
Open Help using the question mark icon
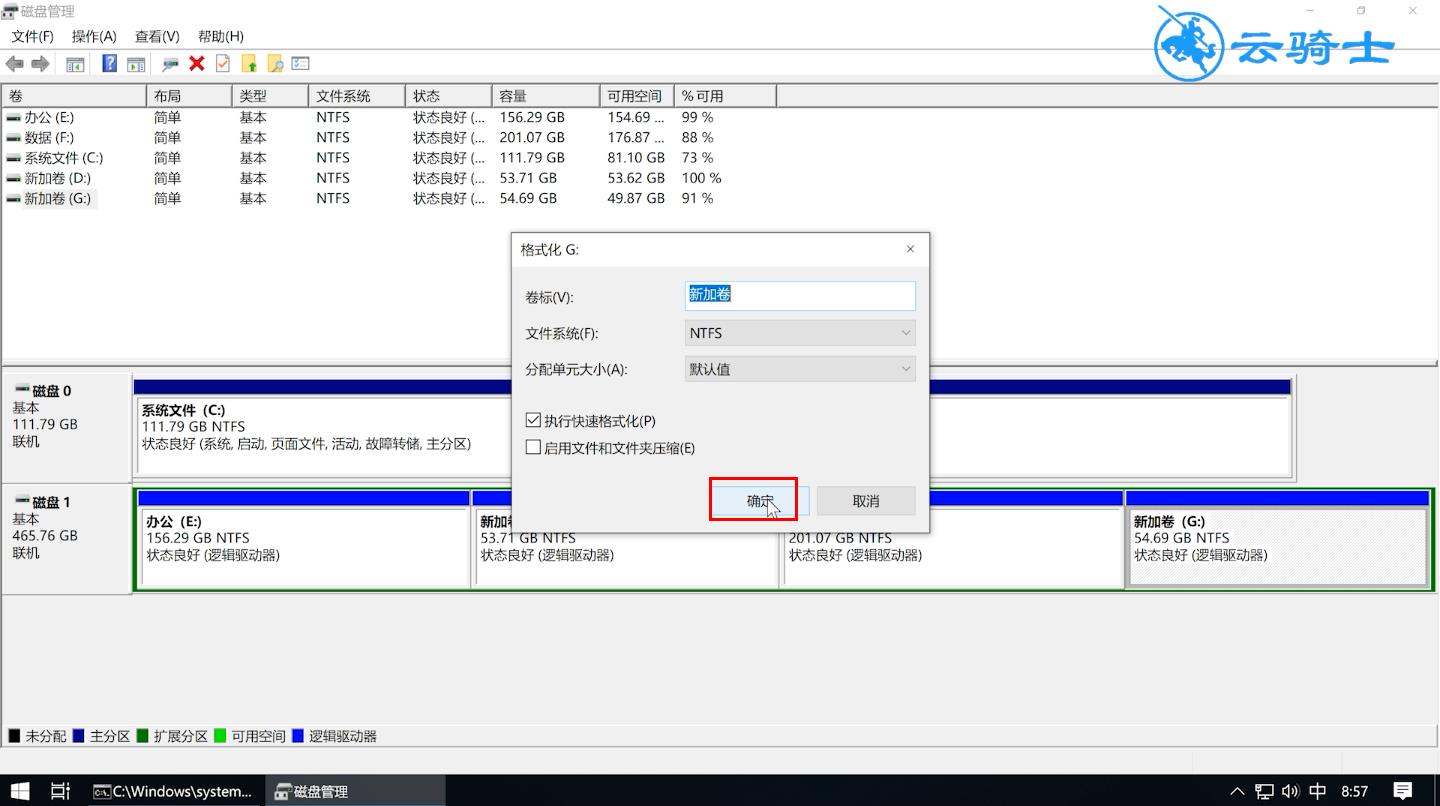(x=109, y=63)
